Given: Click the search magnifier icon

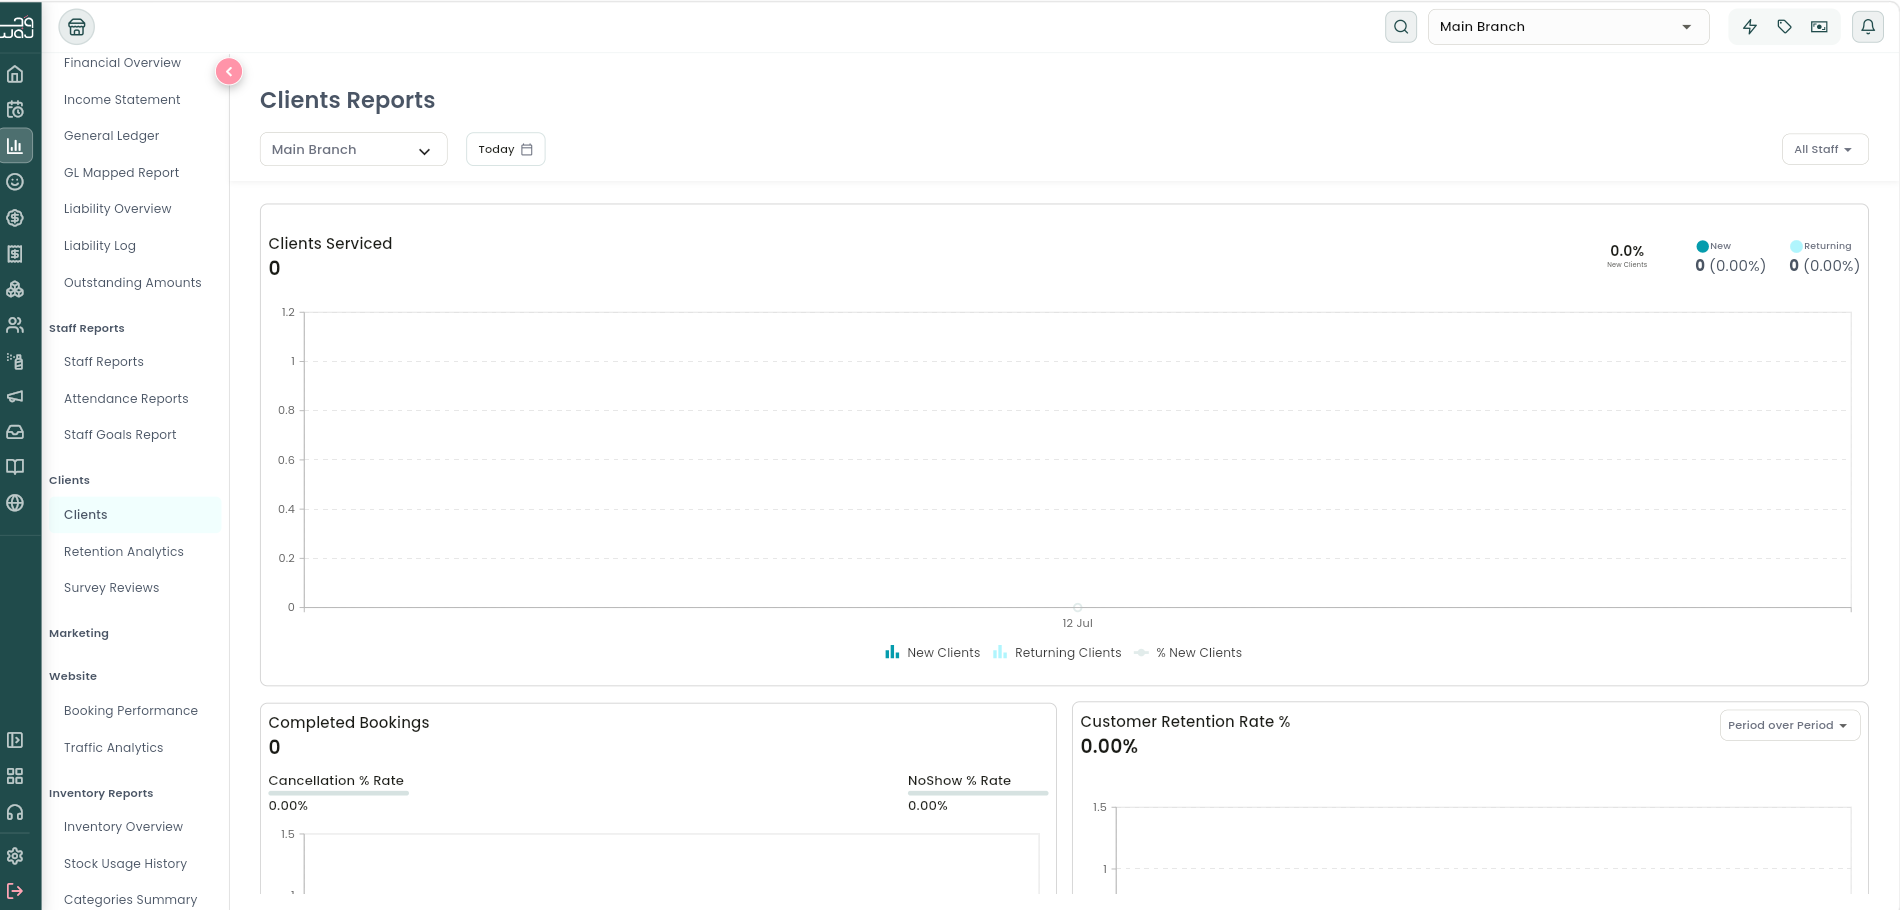Looking at the screenshot, I should pos(1401,27).
